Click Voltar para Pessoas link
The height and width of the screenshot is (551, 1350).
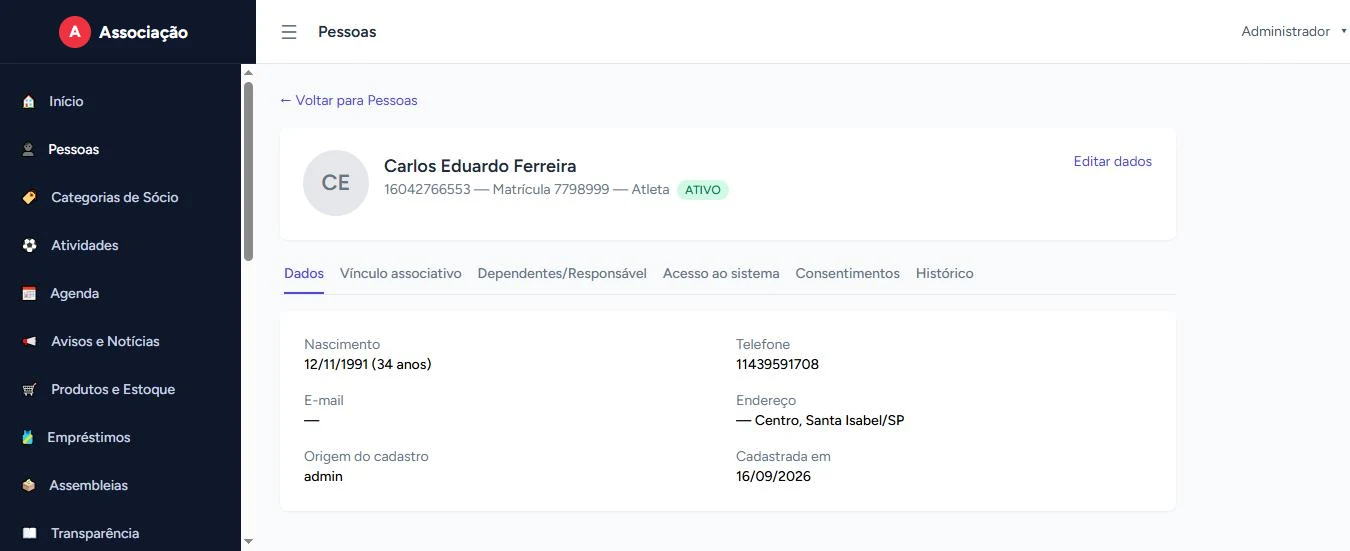pyautogui.click(x=349, y=100)
